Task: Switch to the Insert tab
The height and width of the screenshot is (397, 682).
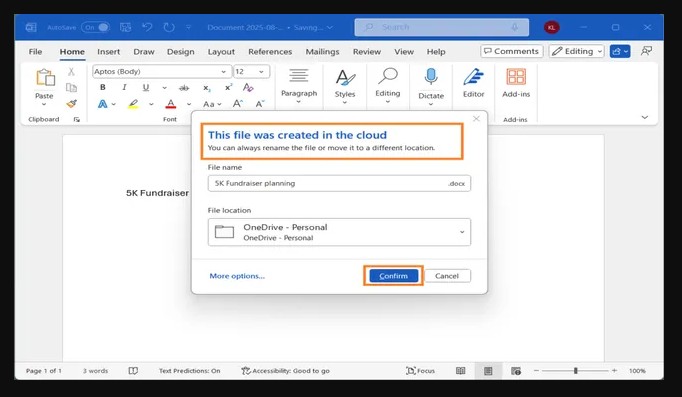Action: coord(108,52)
